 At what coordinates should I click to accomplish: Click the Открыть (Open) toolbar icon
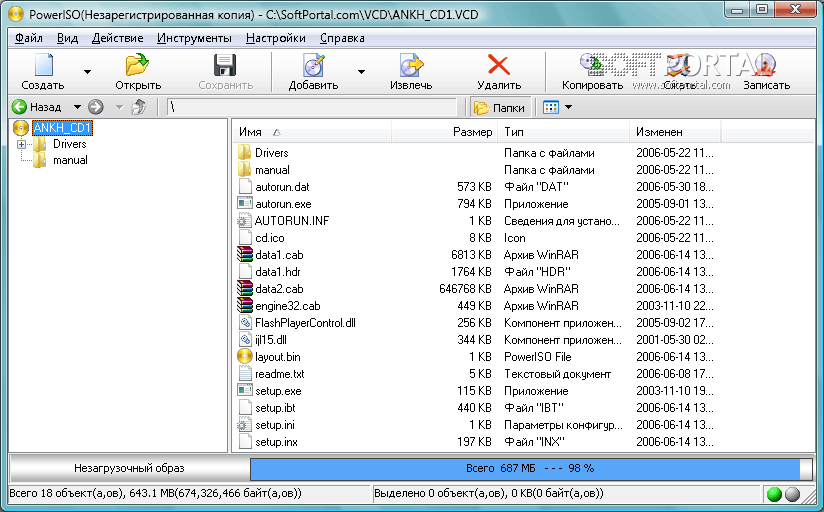[x=137, y=67]
